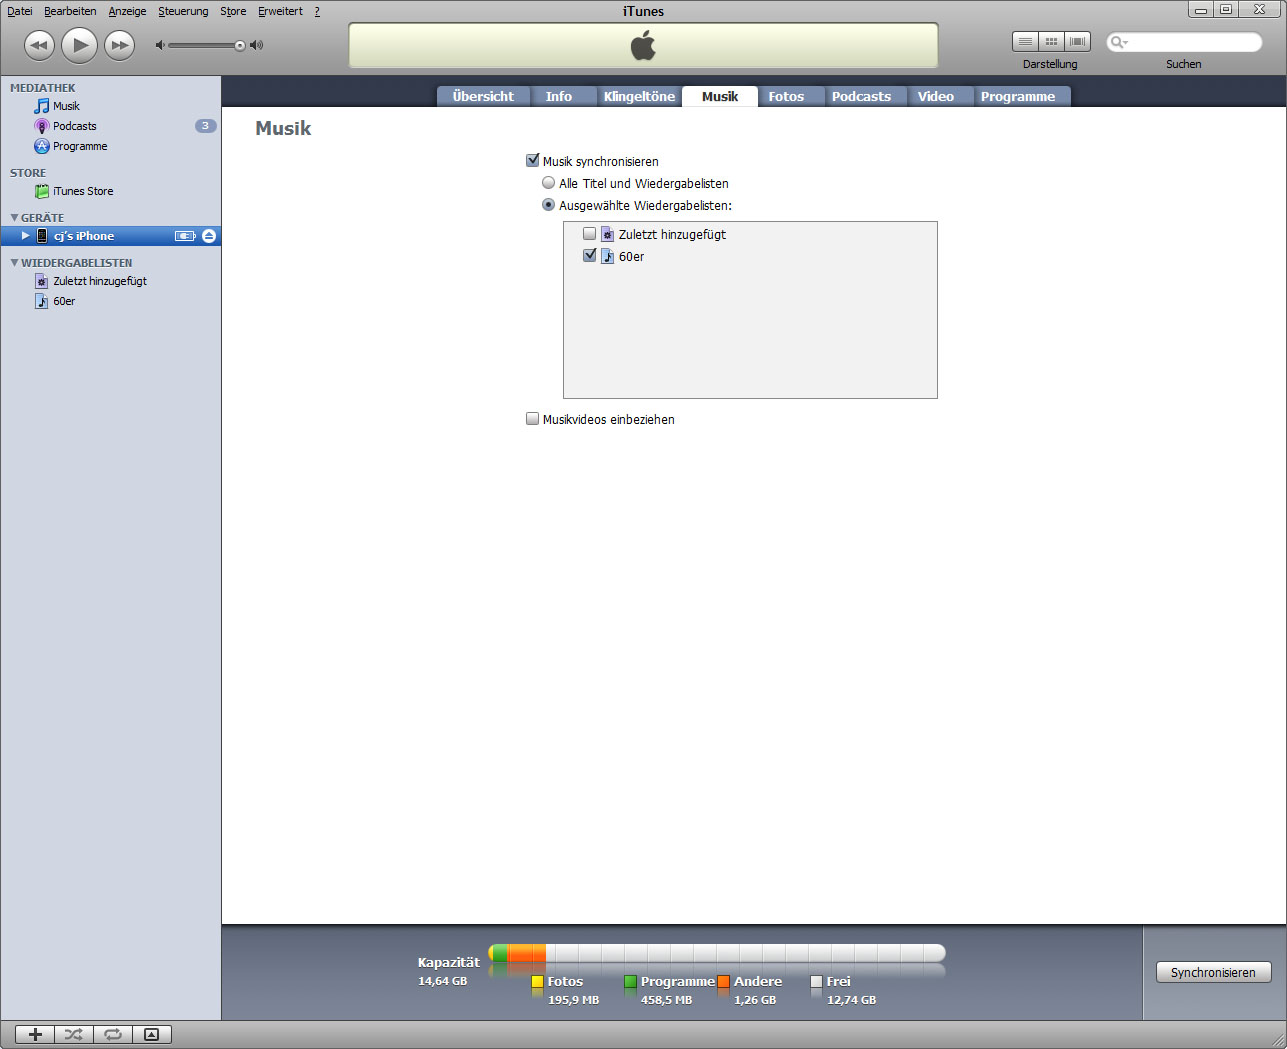Image resolution: width=1287 pixels, height=1049 pixels.
Task: Click the play button
Action: click(x=79, y=45)
